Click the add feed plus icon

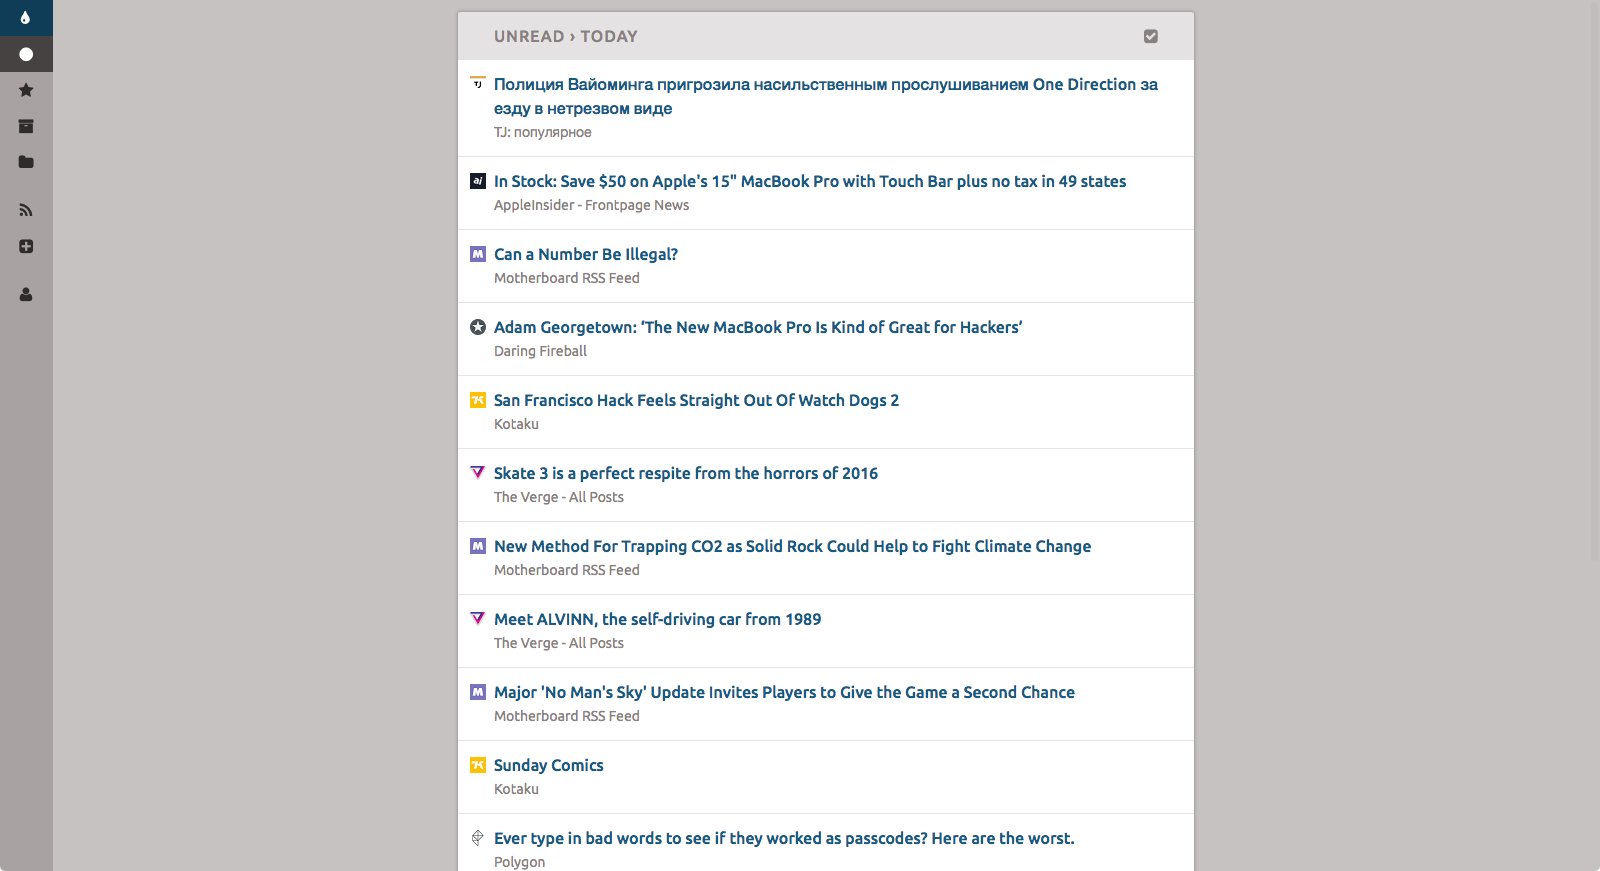pos(26,246)
